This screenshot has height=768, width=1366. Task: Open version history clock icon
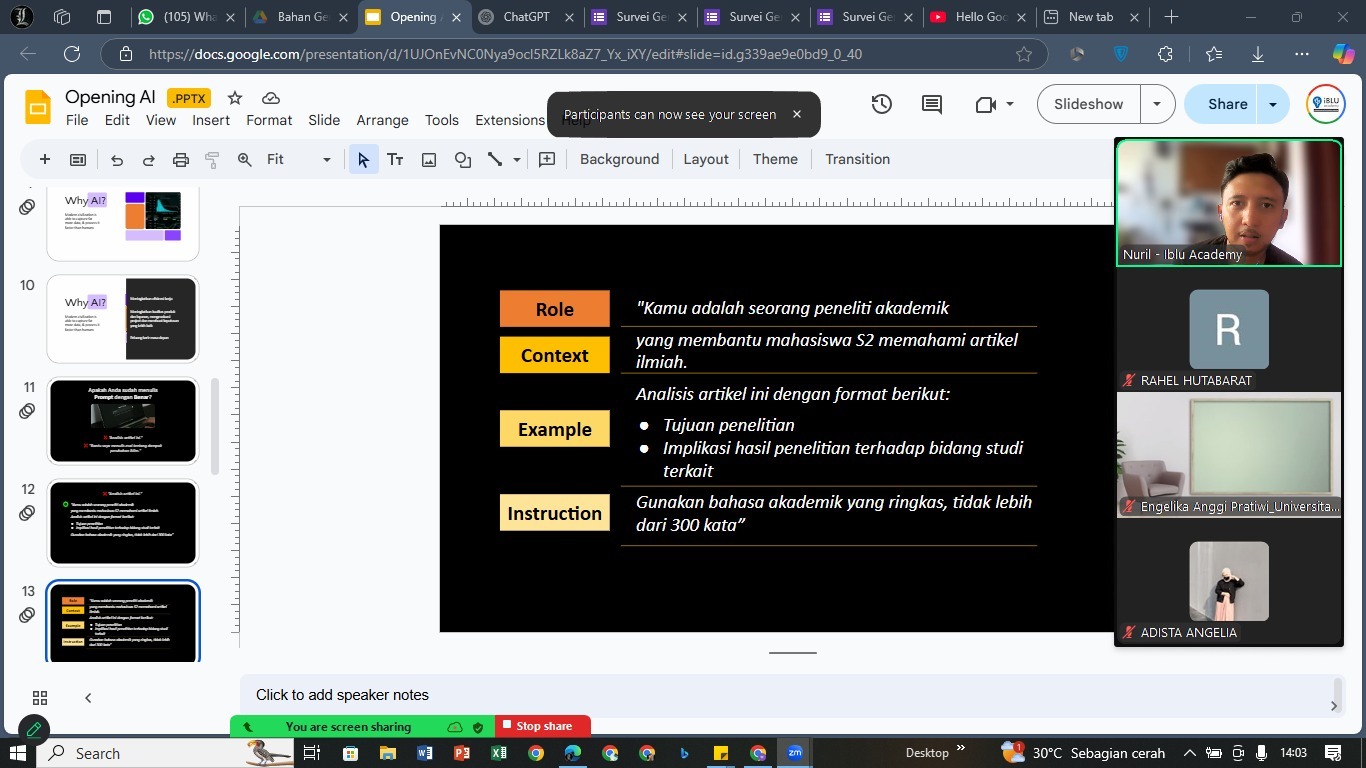point(881,104)
